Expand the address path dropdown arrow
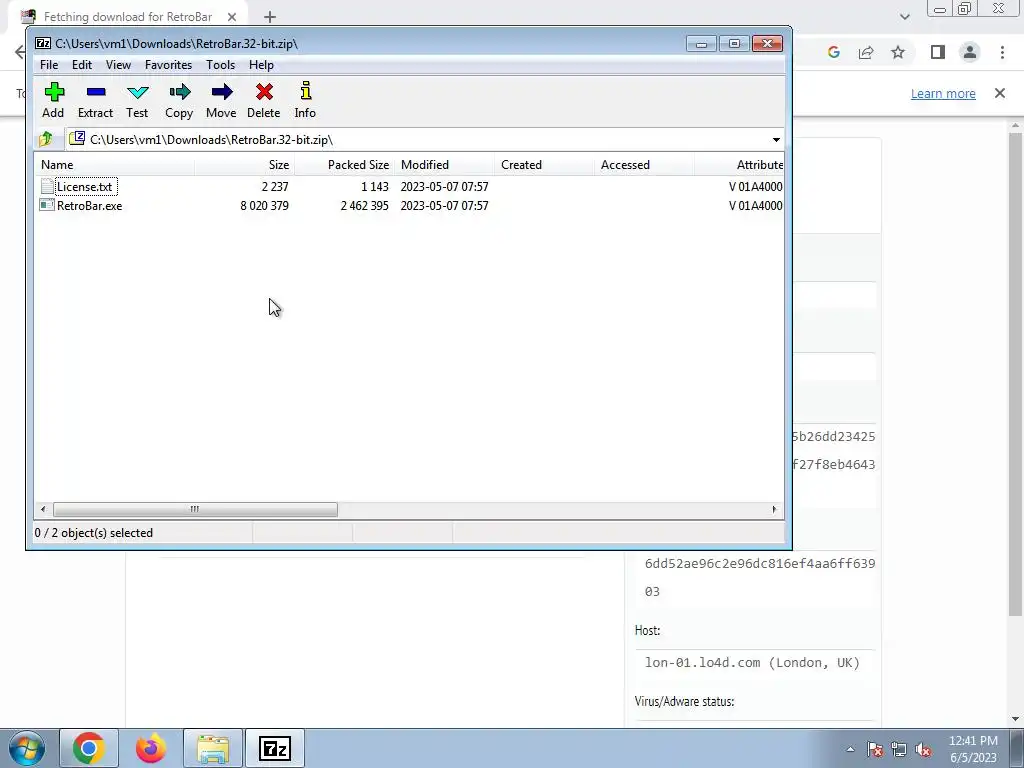 776,140
